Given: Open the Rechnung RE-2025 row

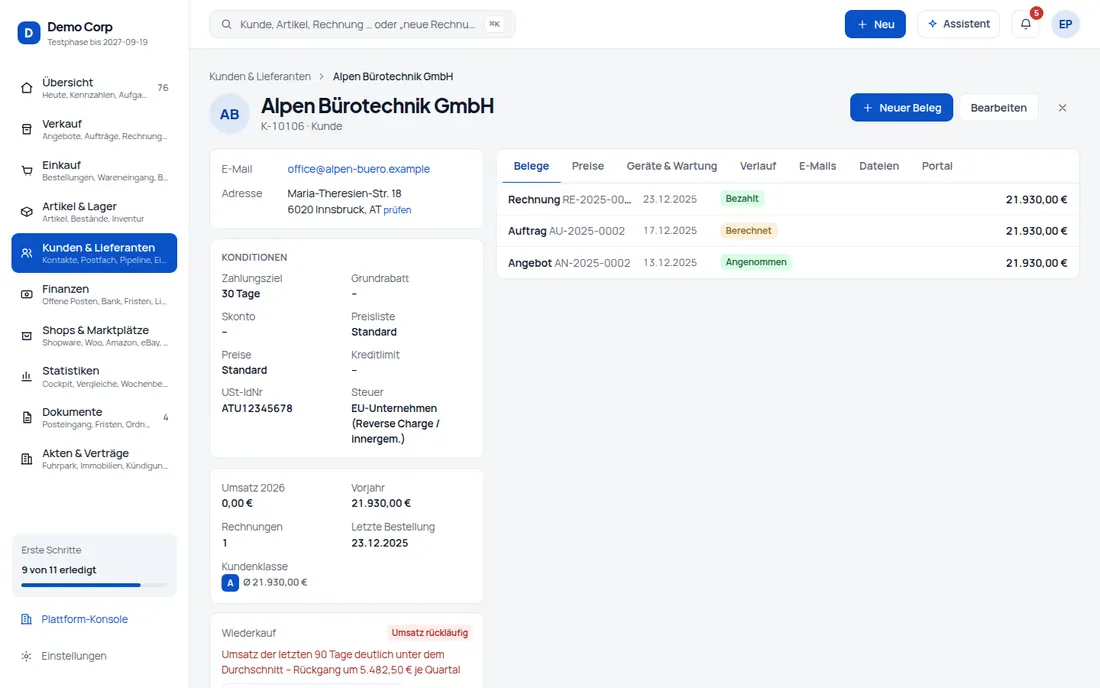Looking at the screenshot, I should click(787, 199).
